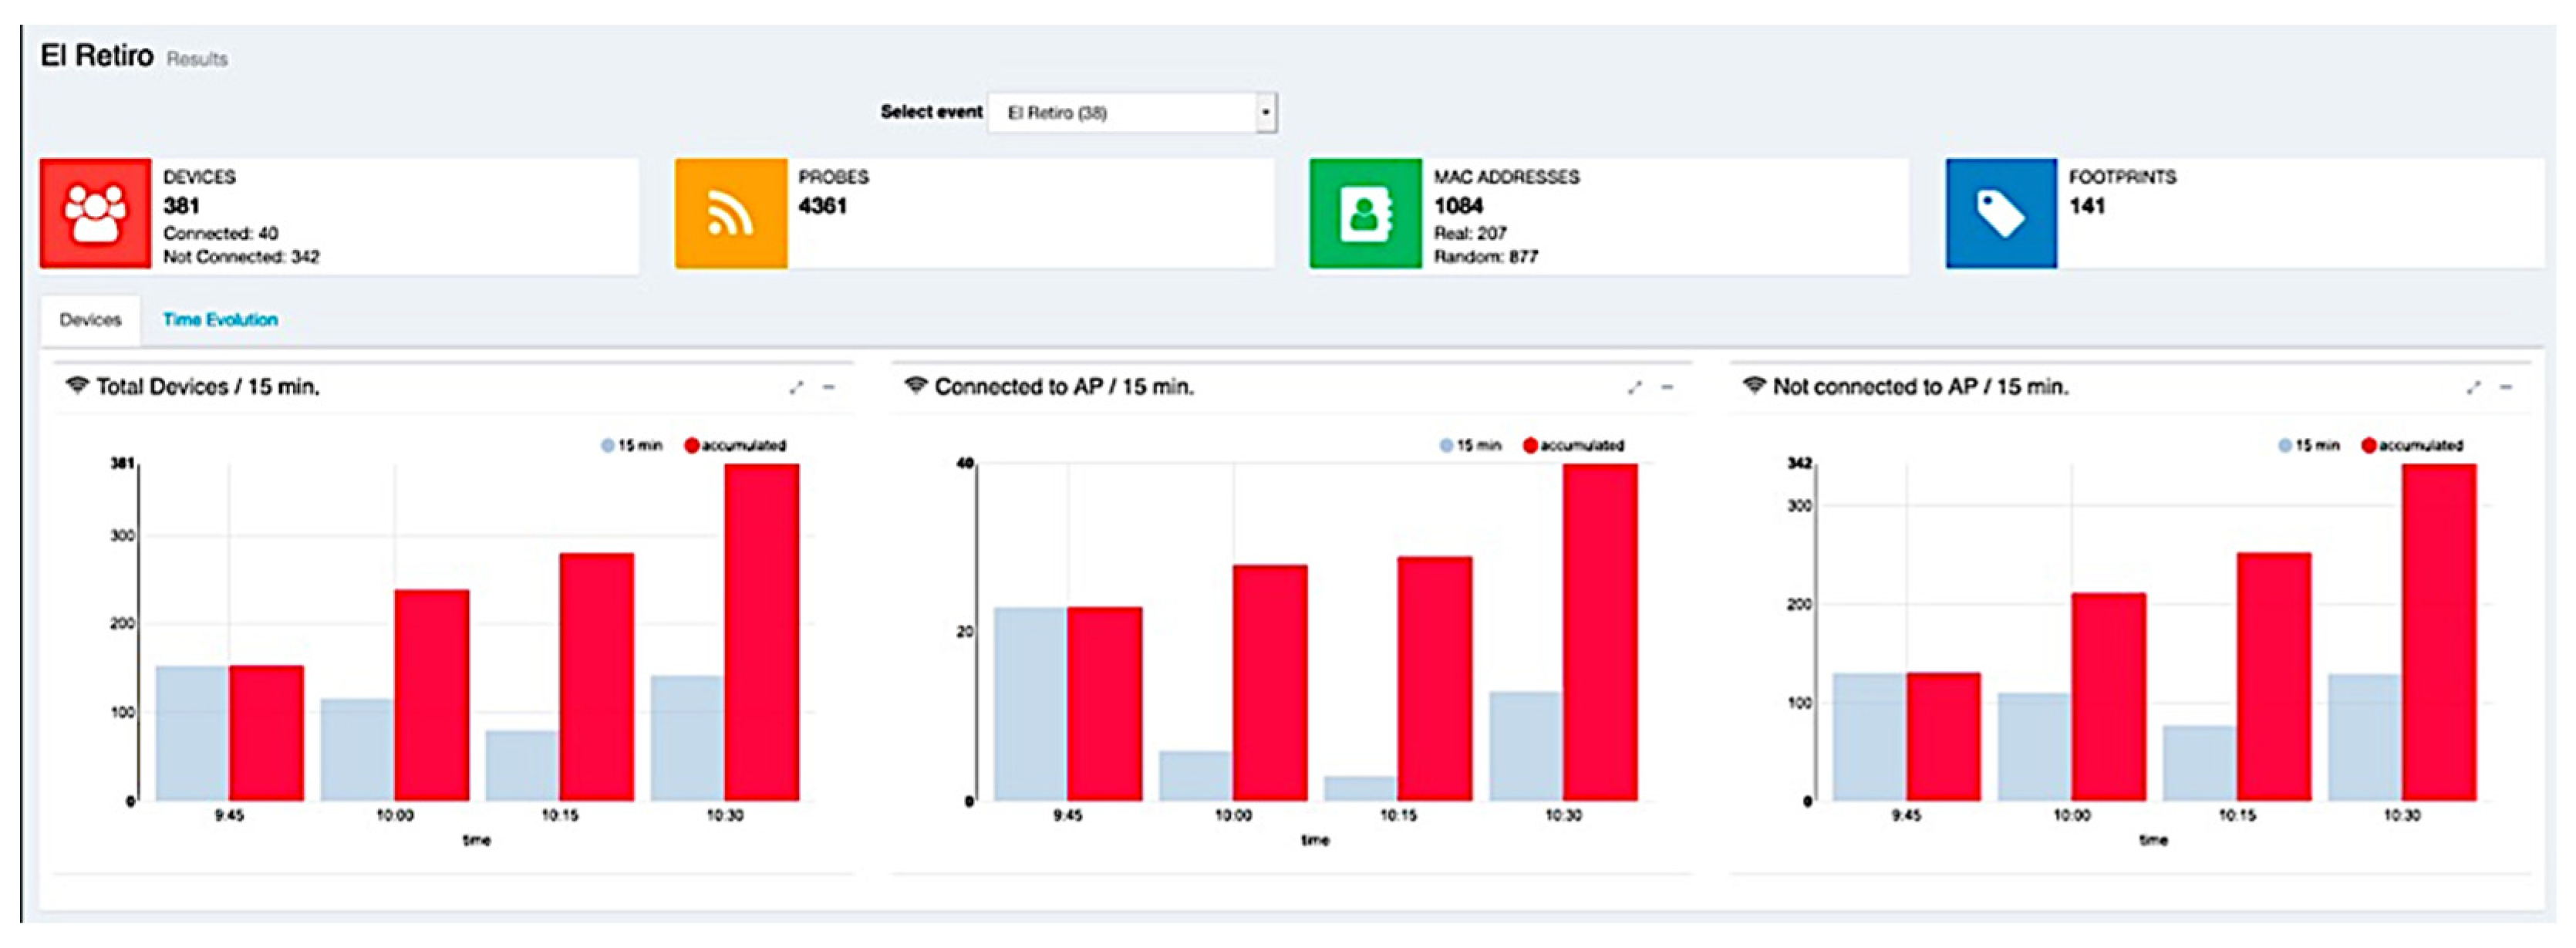The width and height of the screenshot is (2576, 948).
Task: Collapse the Connected to AP panel
Action: 1667,387
